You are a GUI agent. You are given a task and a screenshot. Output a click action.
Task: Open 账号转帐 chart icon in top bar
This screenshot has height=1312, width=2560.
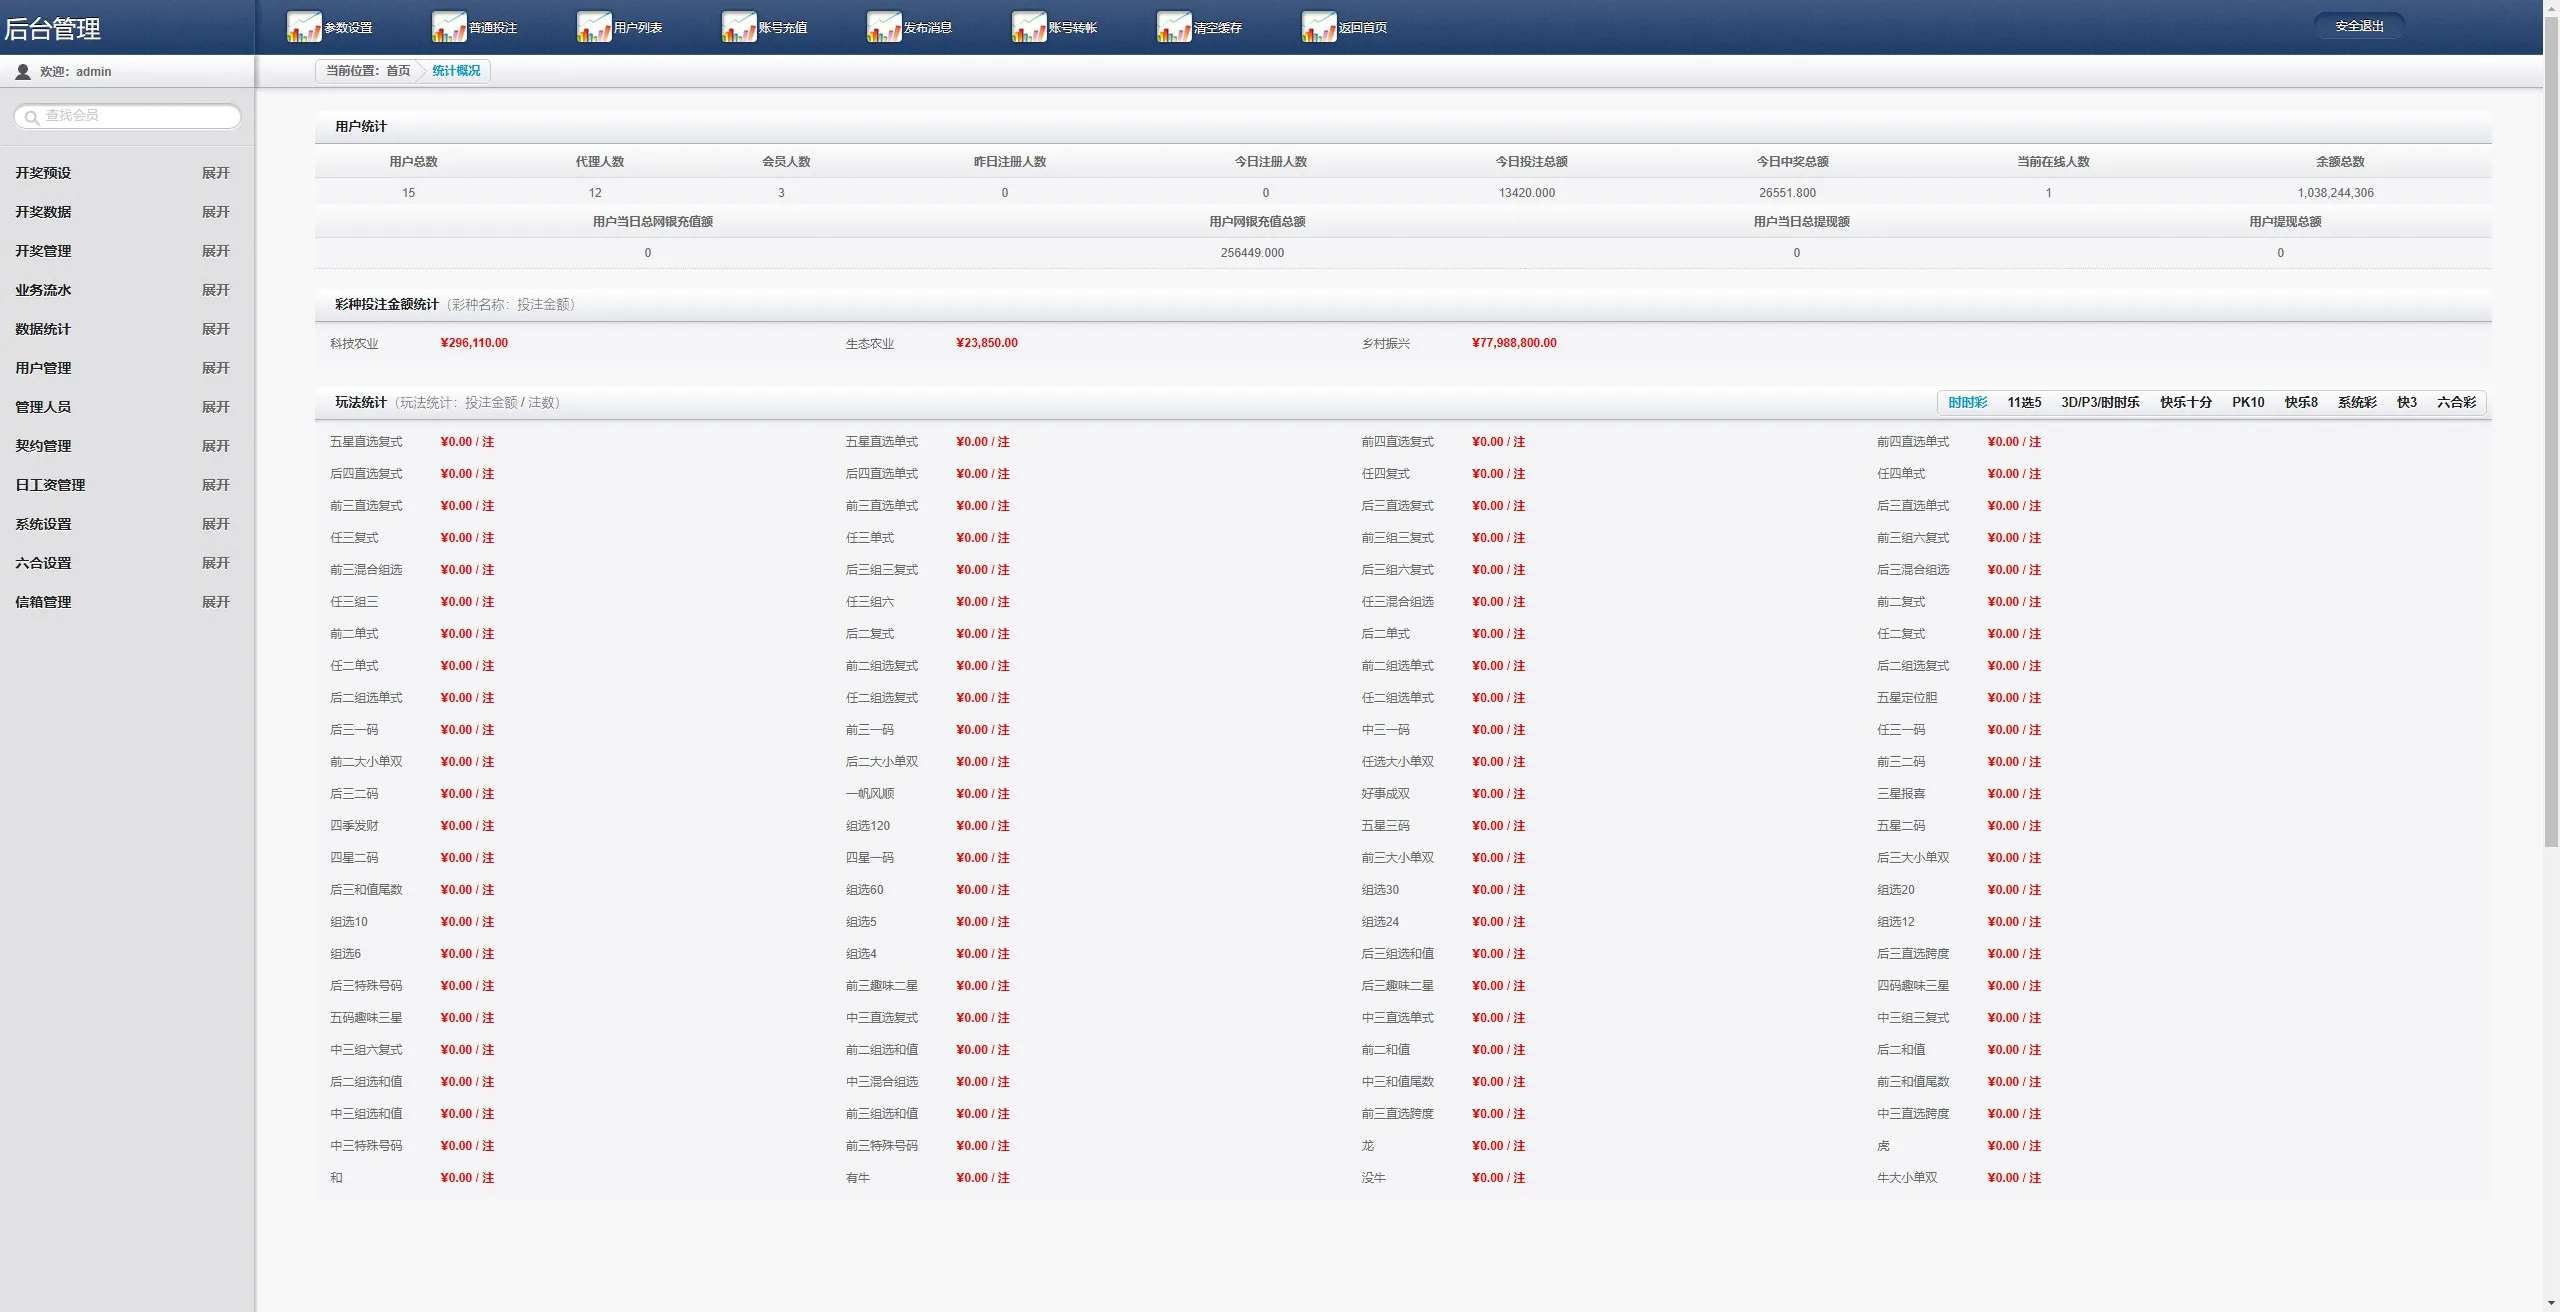(1029, 27)
